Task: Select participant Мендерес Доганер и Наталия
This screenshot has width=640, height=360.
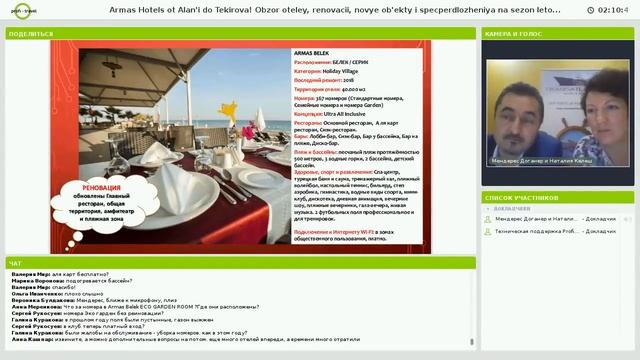Action: click(555, 219)
